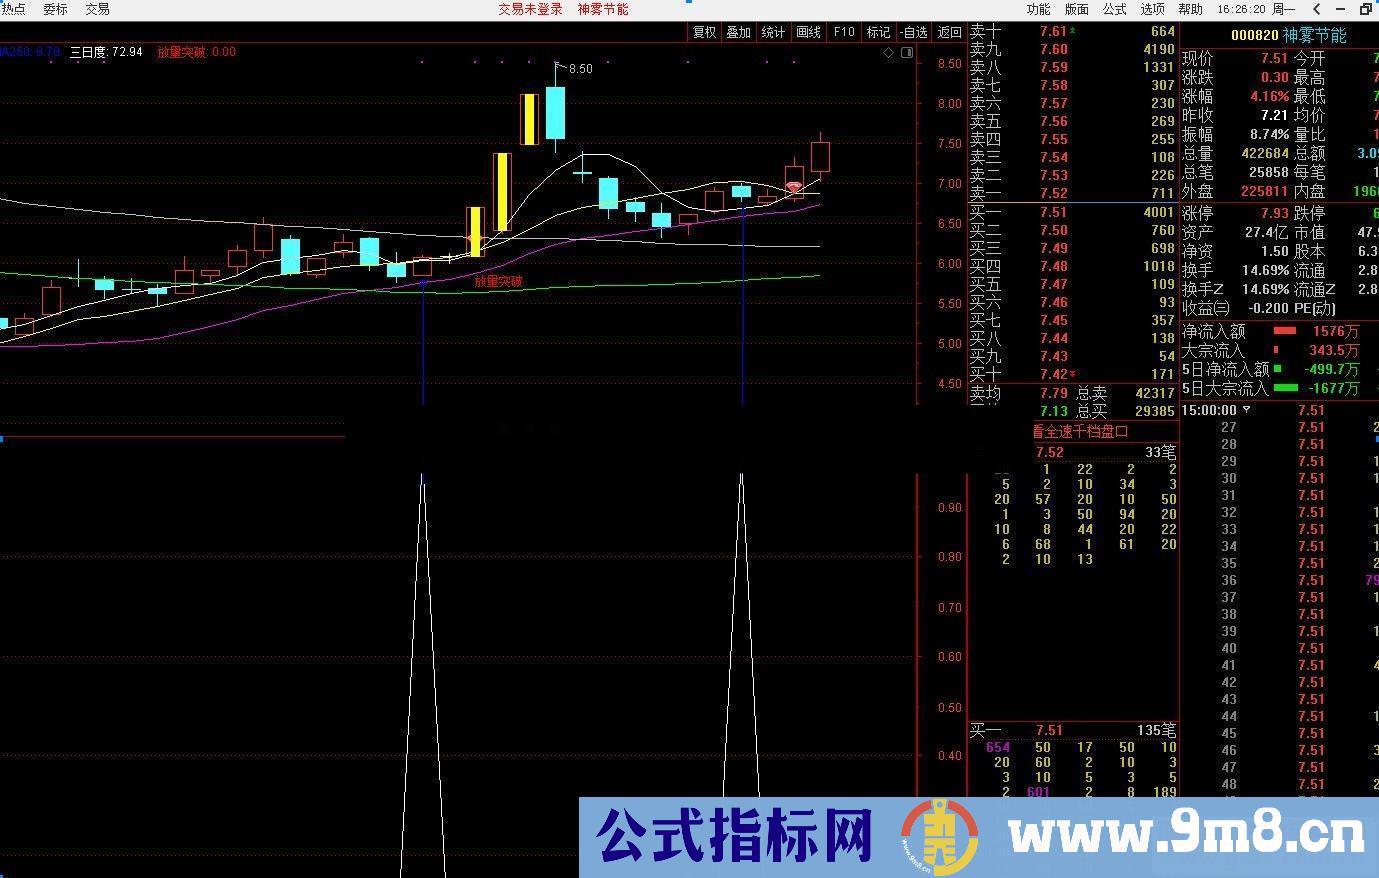Image resolution: width=1379 pixels, height=878 pixels.
Task: Open the 15:00:00 time dropdown arrow
Action: [1246, 410]
